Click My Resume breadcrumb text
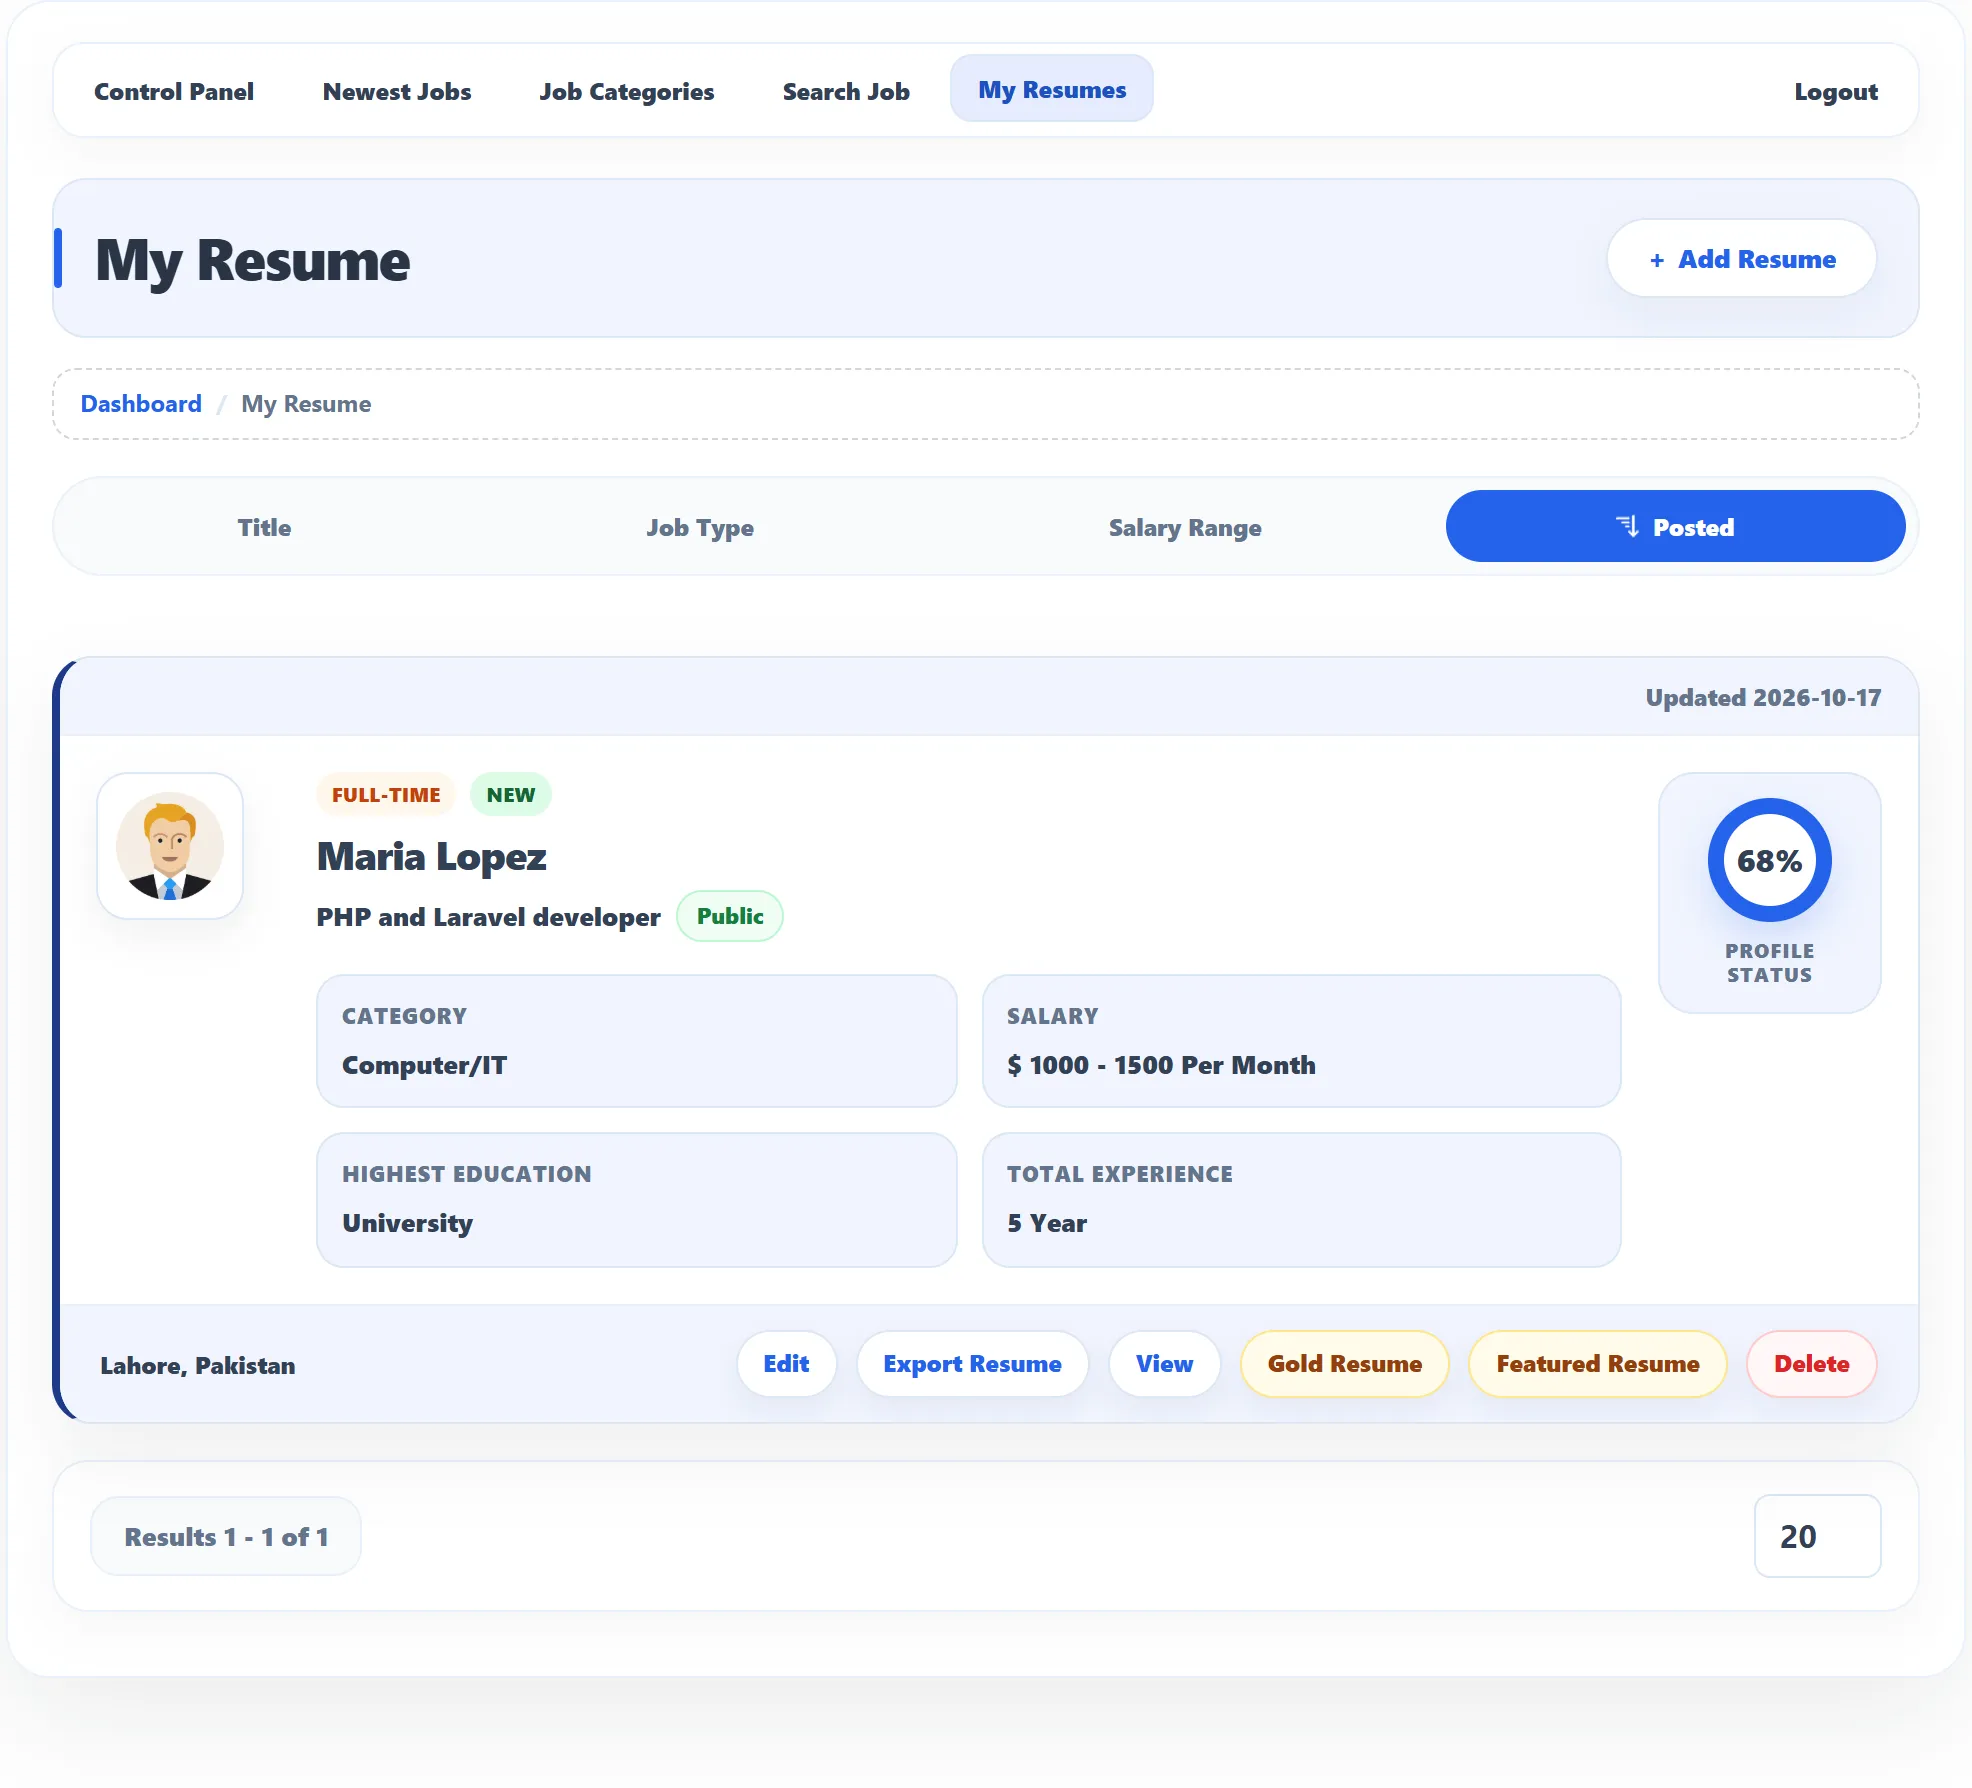 coord(306,404)
